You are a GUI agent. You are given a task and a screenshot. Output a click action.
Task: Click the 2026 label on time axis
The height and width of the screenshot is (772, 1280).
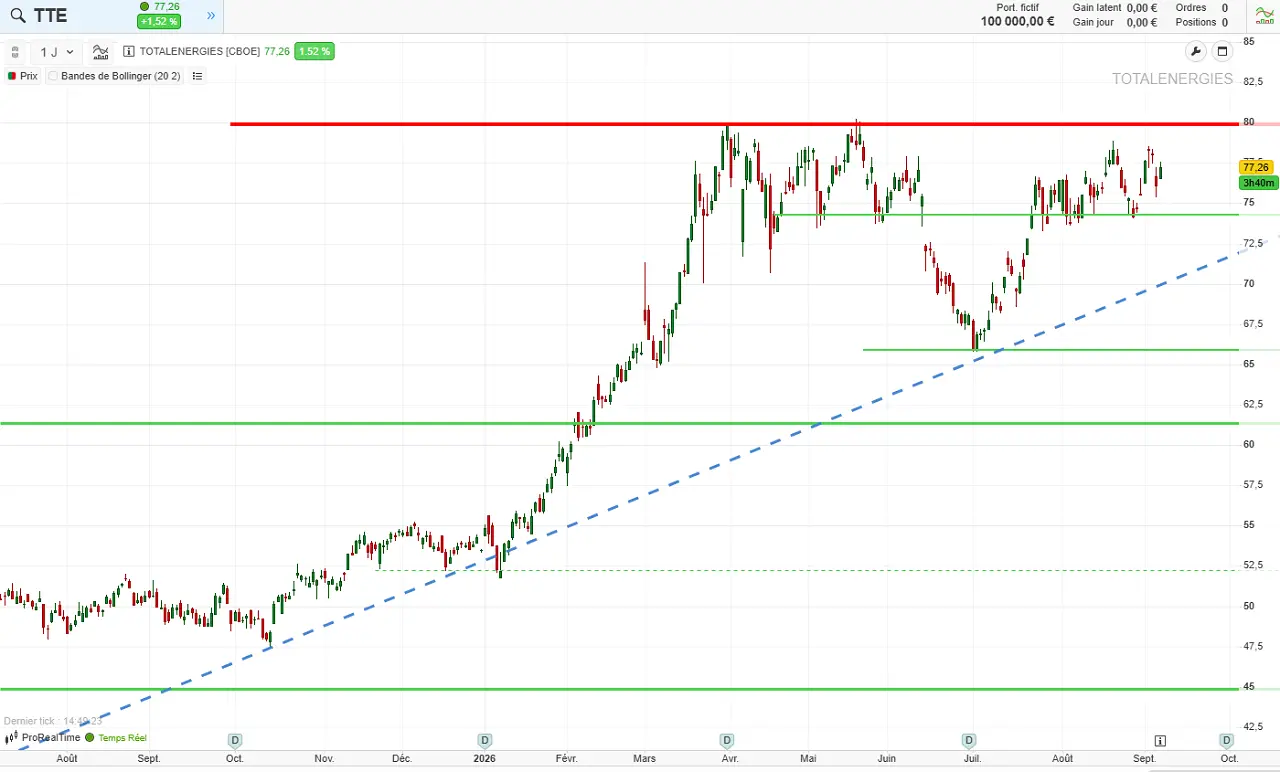click(485, 758)
